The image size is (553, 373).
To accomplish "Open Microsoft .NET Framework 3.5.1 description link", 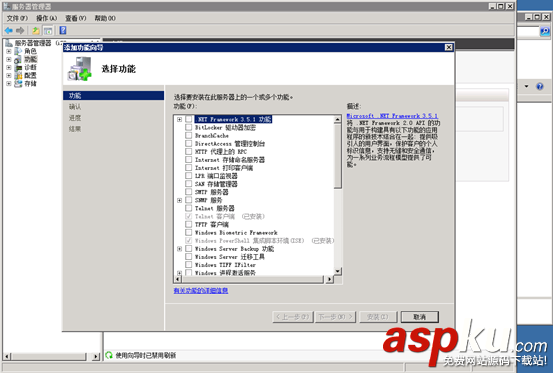I will (x=392, y=116).
